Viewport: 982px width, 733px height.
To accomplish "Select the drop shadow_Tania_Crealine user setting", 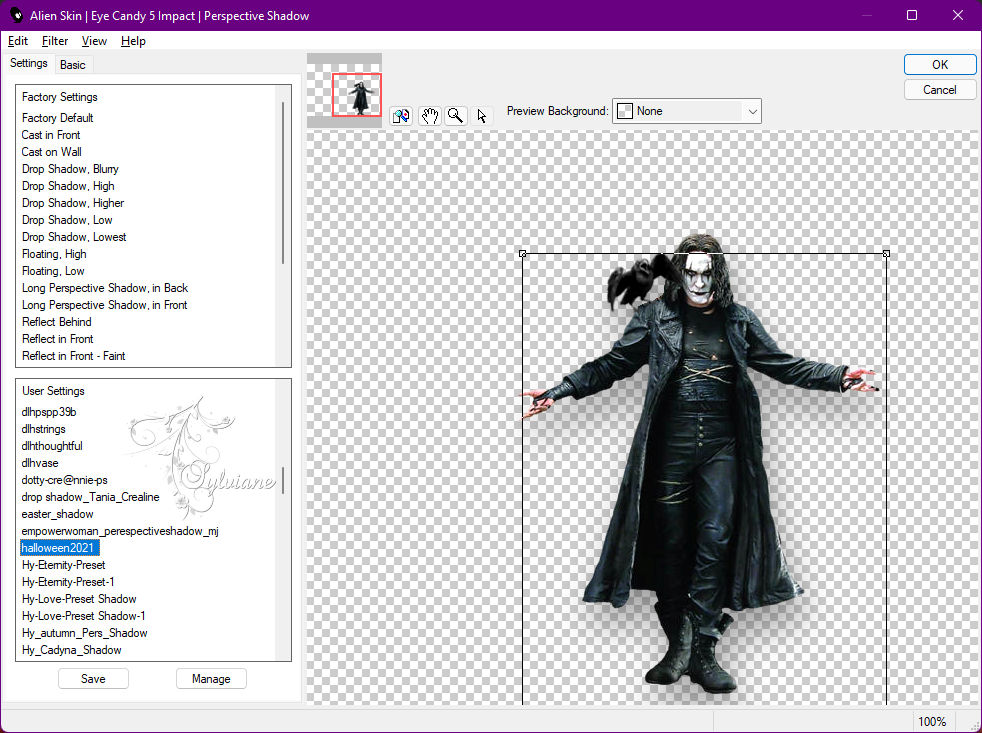I will 90,497.
